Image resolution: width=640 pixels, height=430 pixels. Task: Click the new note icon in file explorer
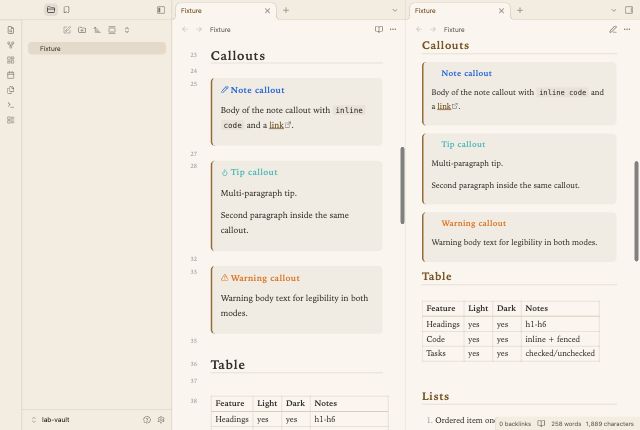pyautogui.click(x=67, y=30)
